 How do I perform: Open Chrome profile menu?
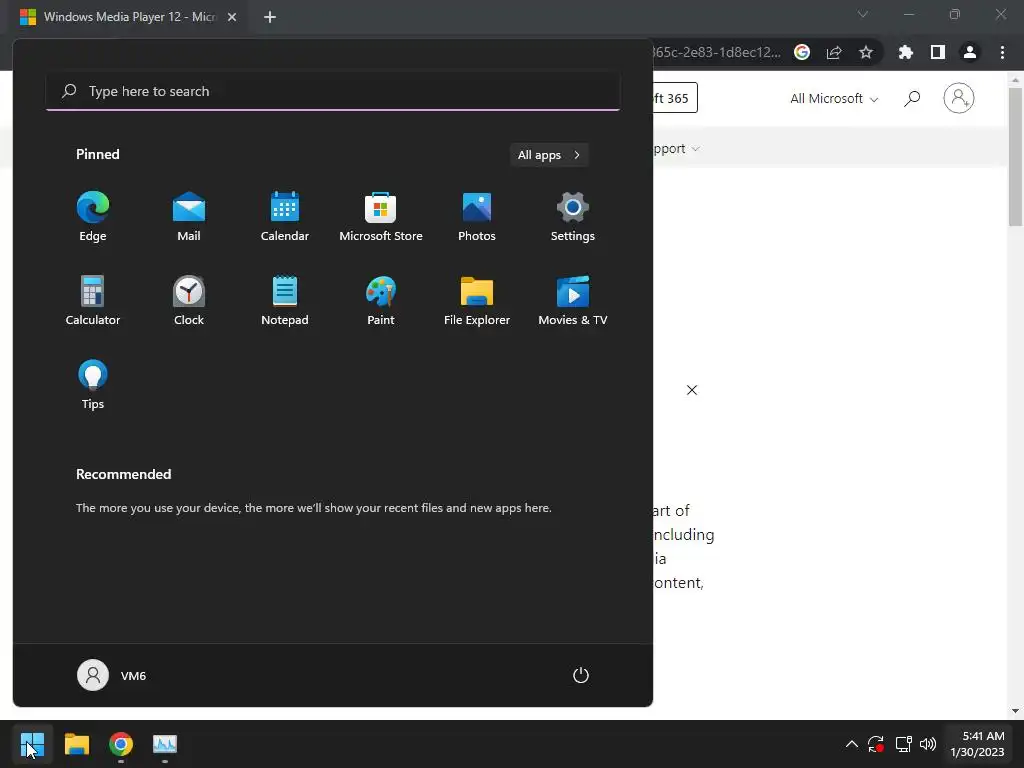point(970,52)
